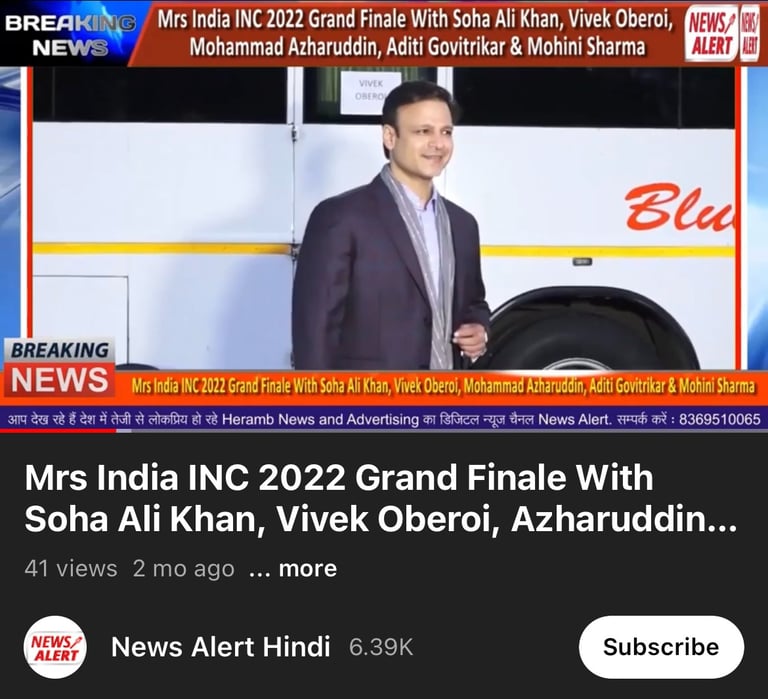
Task: Open the News Alert channel avatar
Action: click(55, 647)
